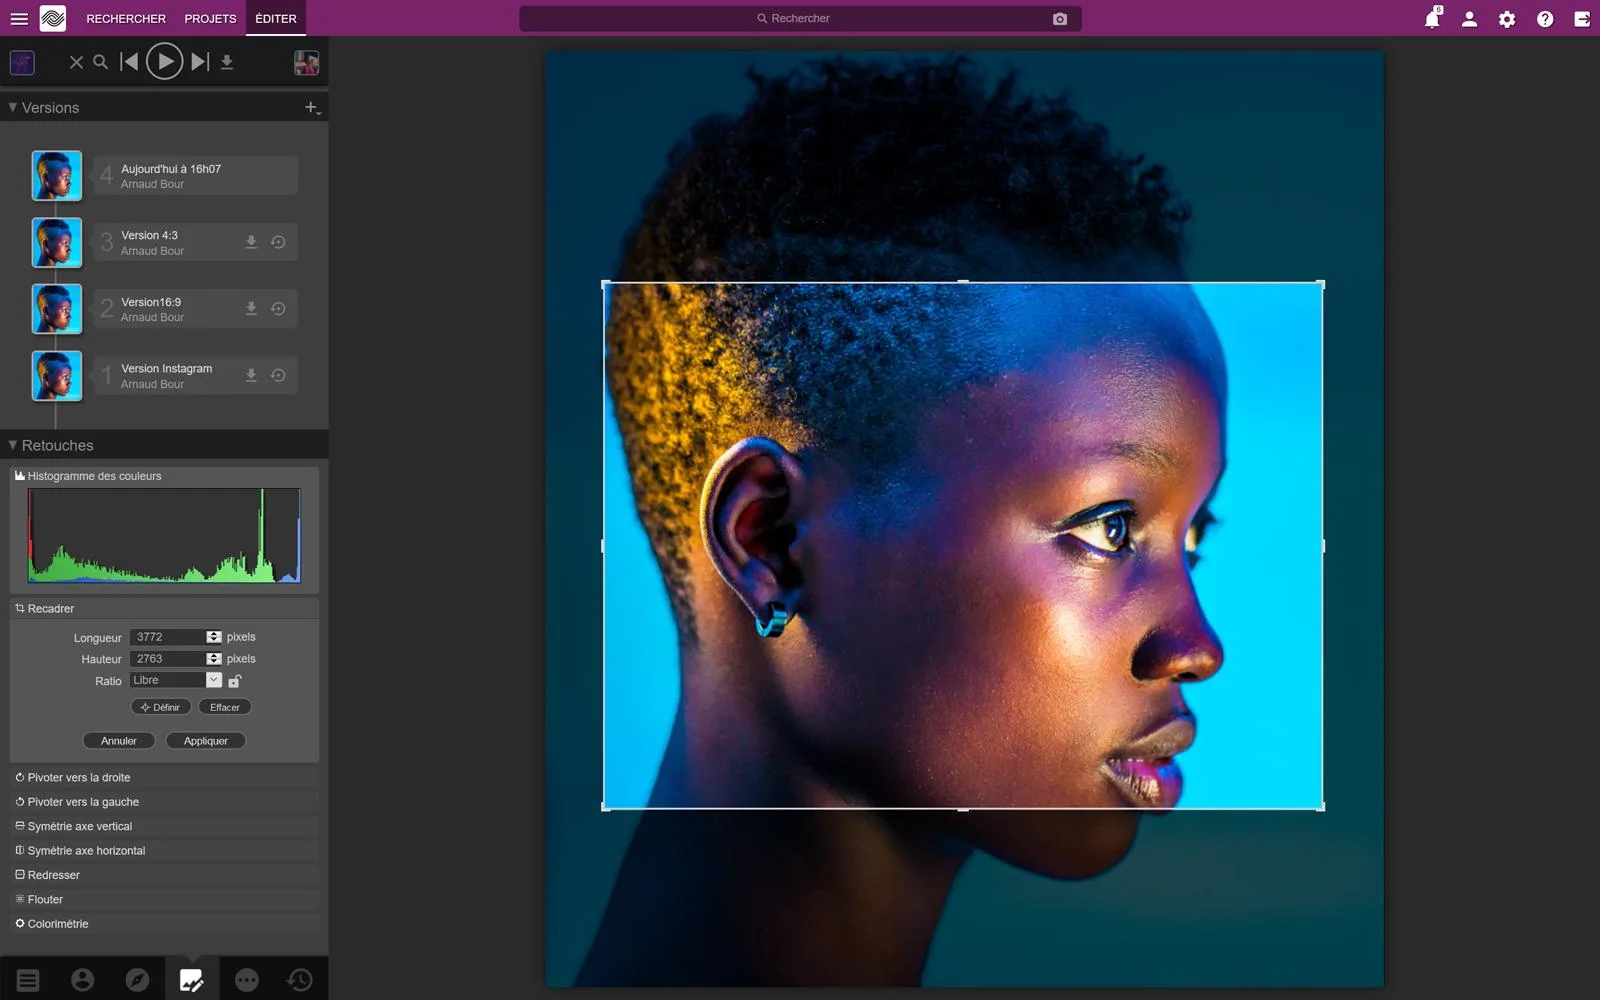Select the Version16:9 entry
The height and width of the screenshot is (1000, 1600).
coord(196,309)
